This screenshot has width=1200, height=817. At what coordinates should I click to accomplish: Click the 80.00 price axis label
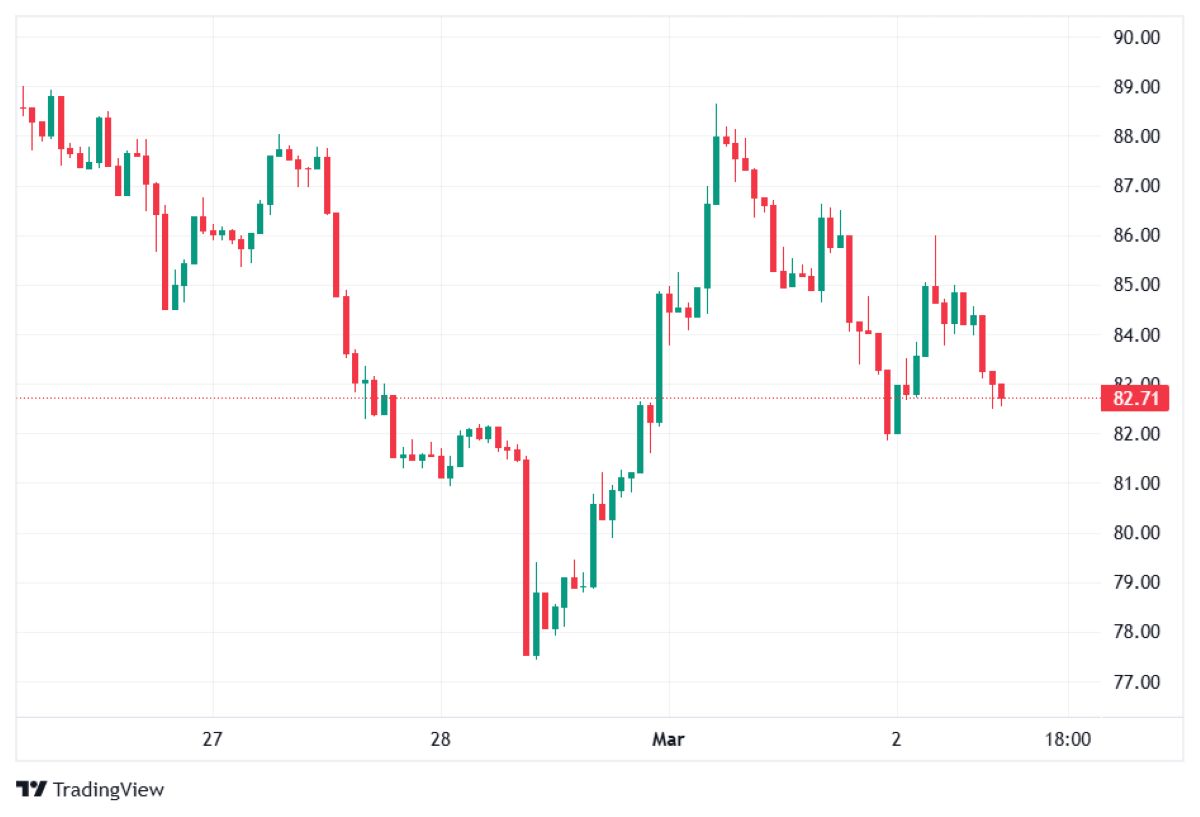1136,533
